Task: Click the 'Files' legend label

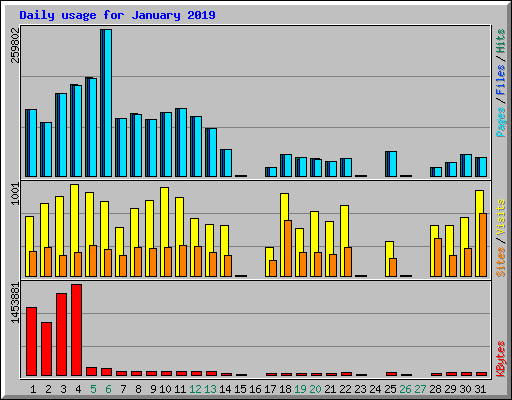Action: click(x=501, y=79)
